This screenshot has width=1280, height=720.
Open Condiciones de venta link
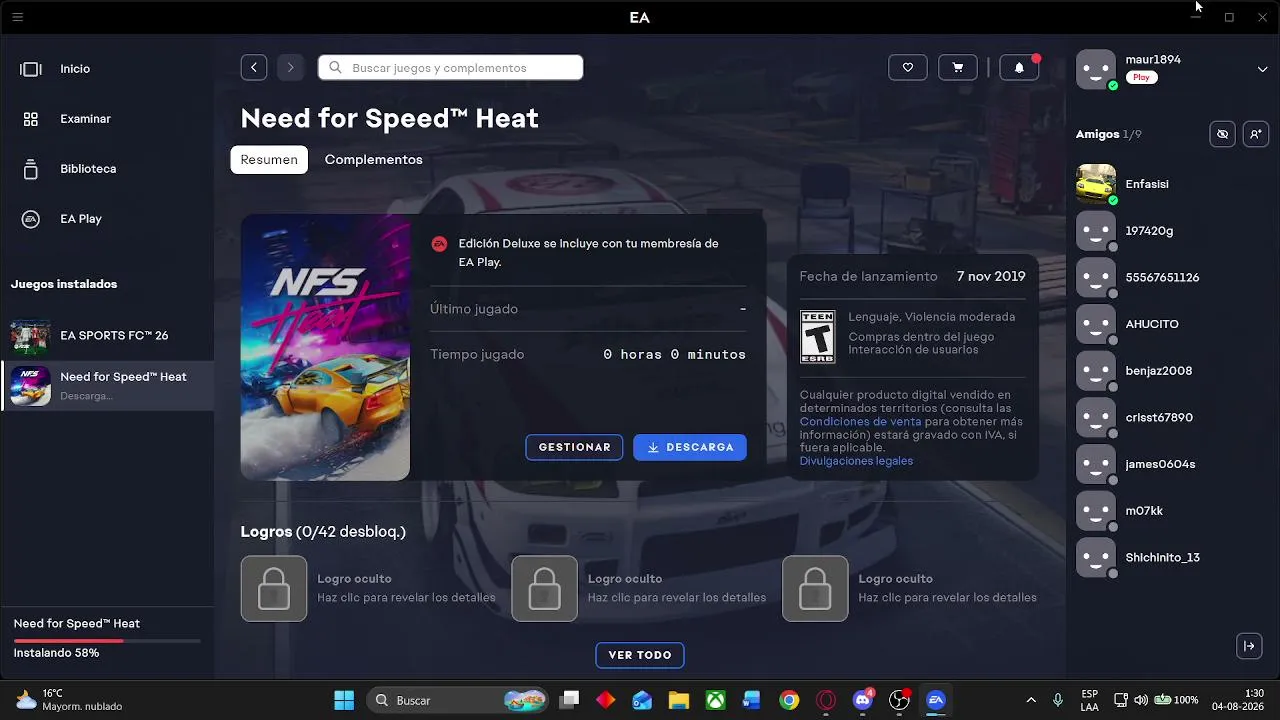[x=861, y=422]
